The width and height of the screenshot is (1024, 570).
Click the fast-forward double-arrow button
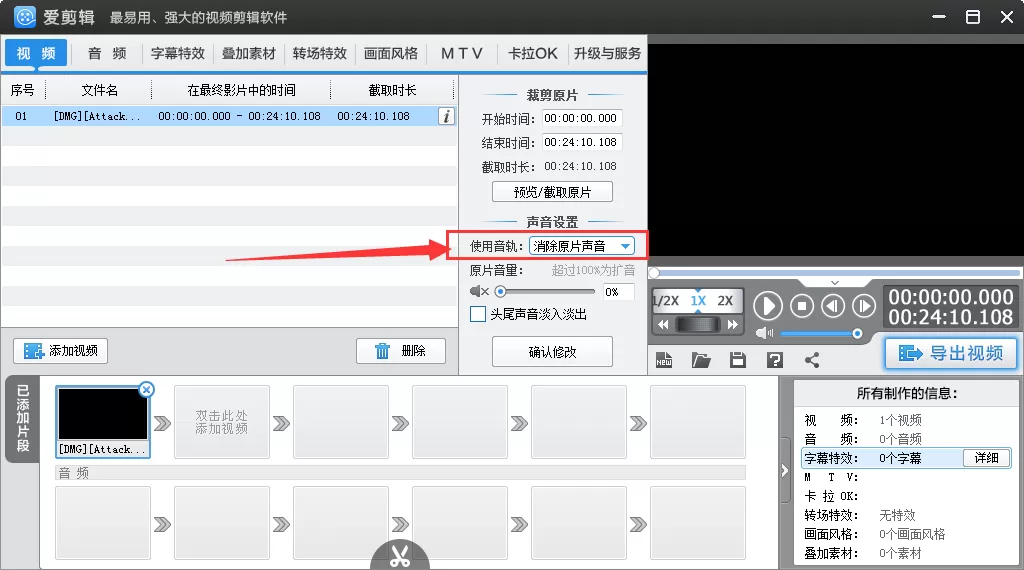pyautogui.click(x=733, y=325)
